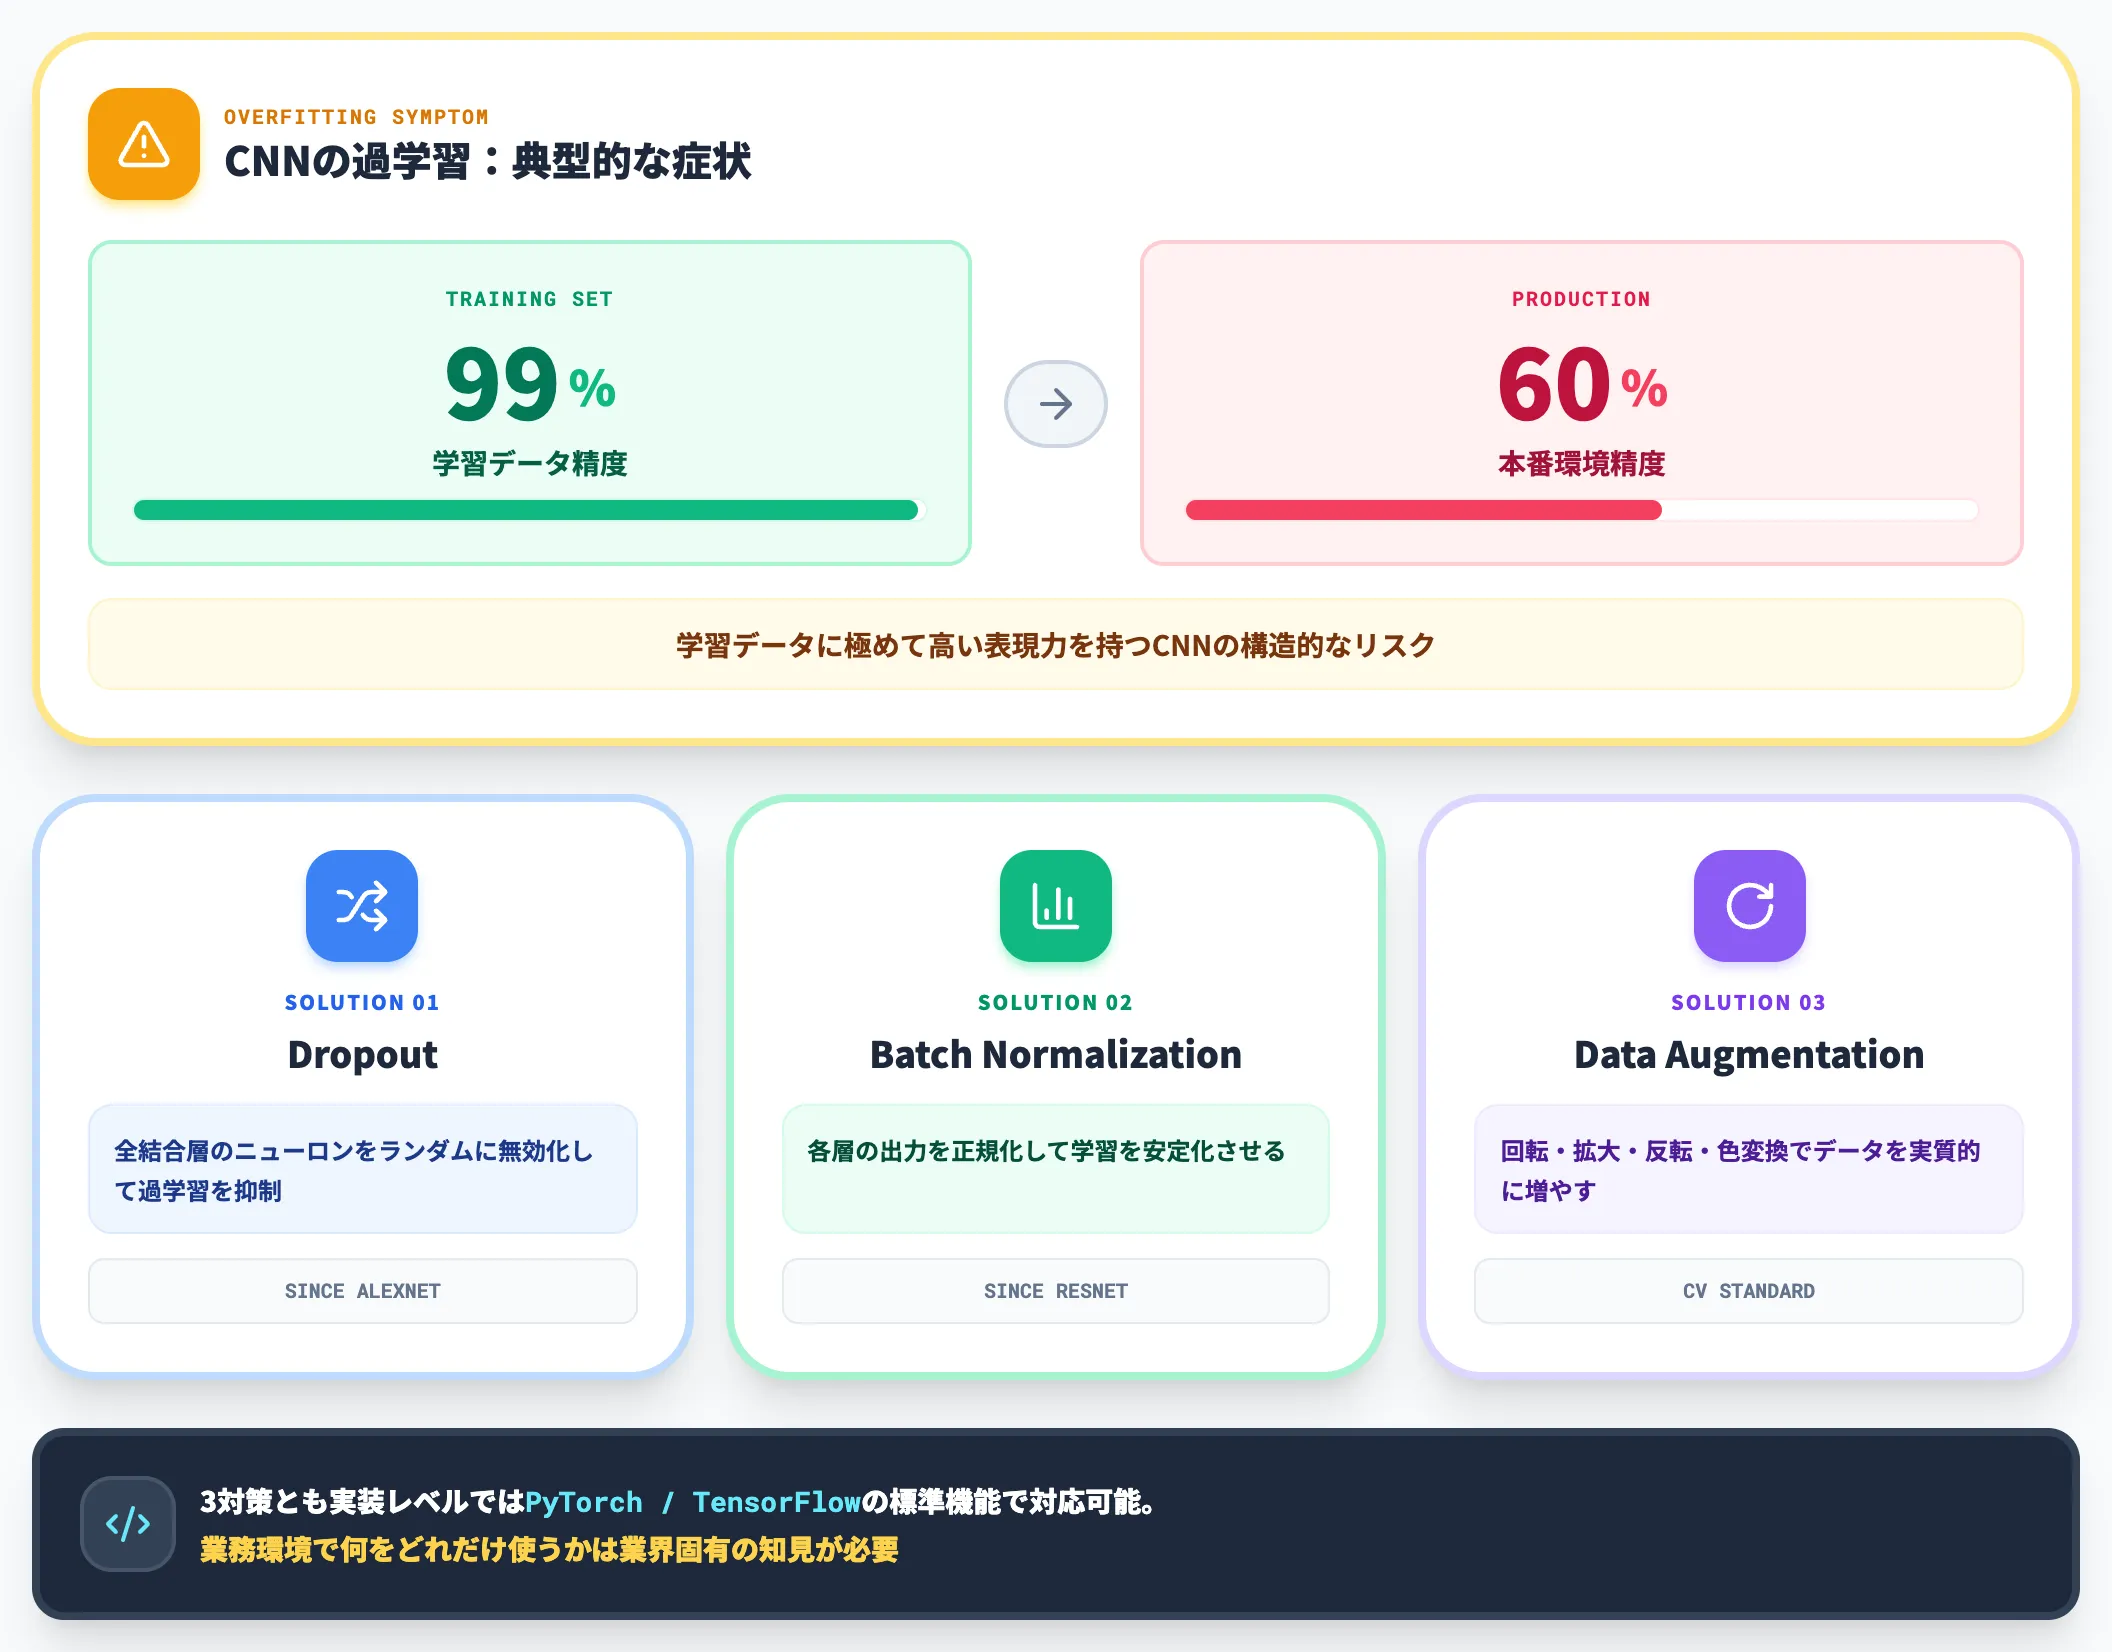This screenshot has height=1652, width=2112.
Task: Click the green bar chart icon
Action: (1055, 906)
